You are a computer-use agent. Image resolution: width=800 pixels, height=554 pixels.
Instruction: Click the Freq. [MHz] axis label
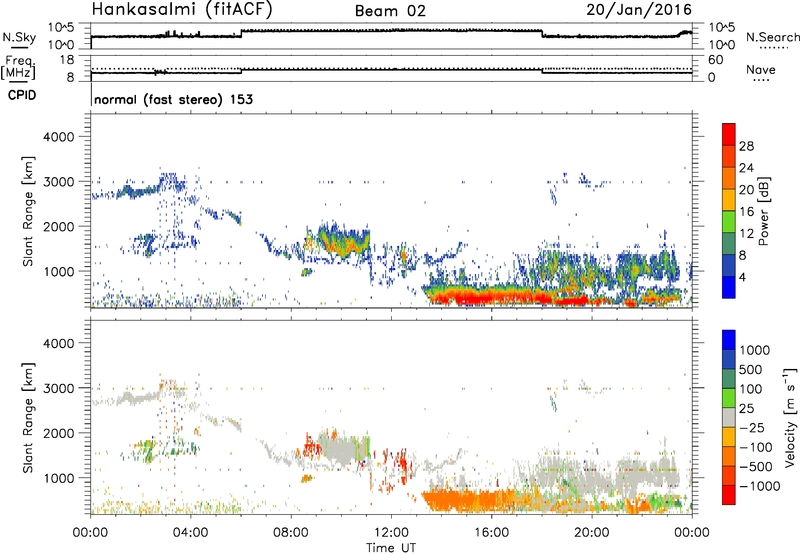[x=19, y=68]
